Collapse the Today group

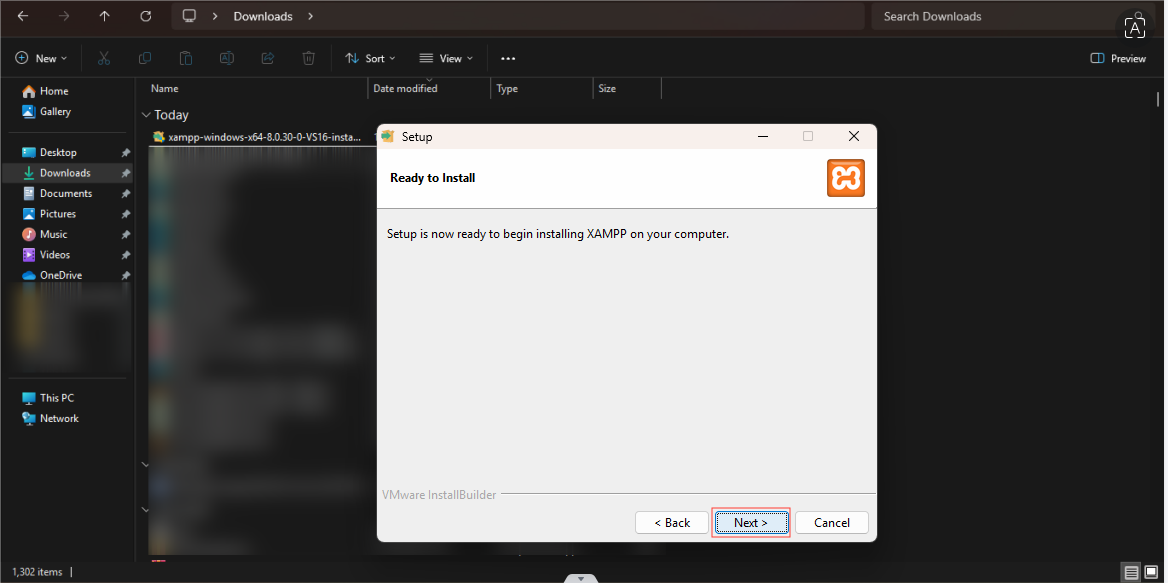point(145,115)
